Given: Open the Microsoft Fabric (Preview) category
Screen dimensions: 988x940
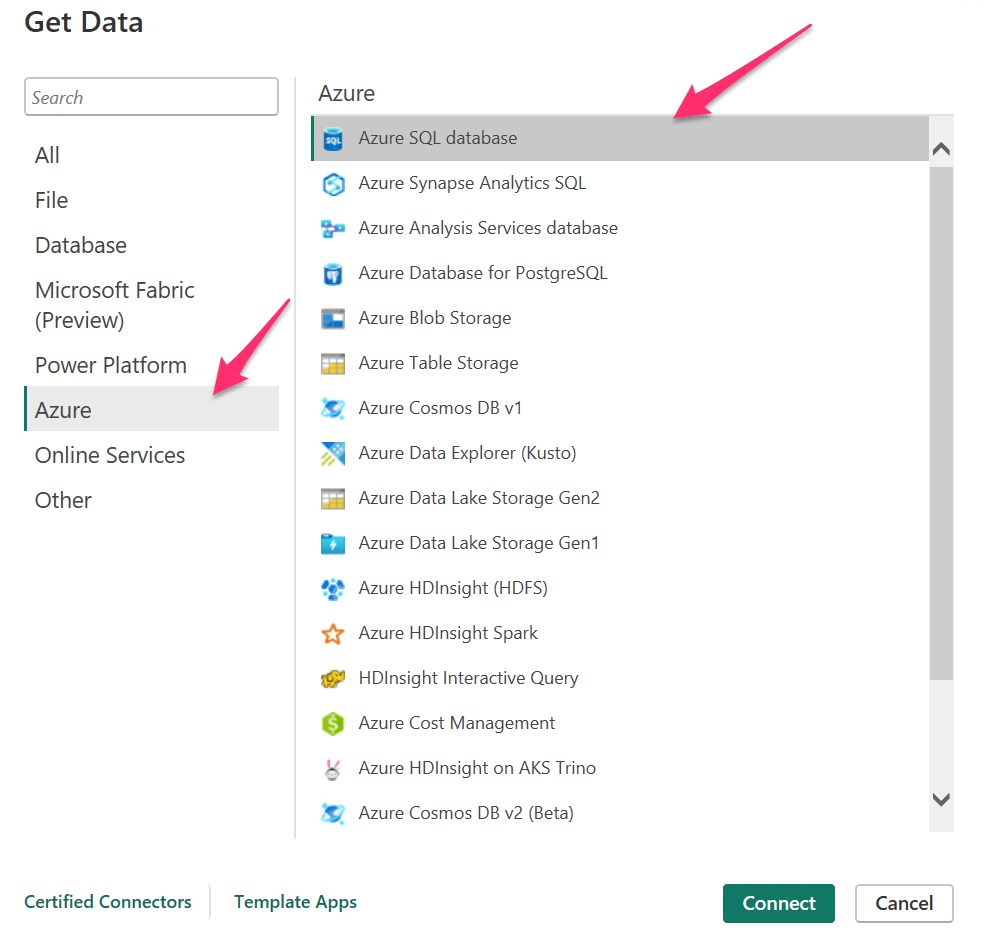Looking at the screenshot, I should [151, 305].
